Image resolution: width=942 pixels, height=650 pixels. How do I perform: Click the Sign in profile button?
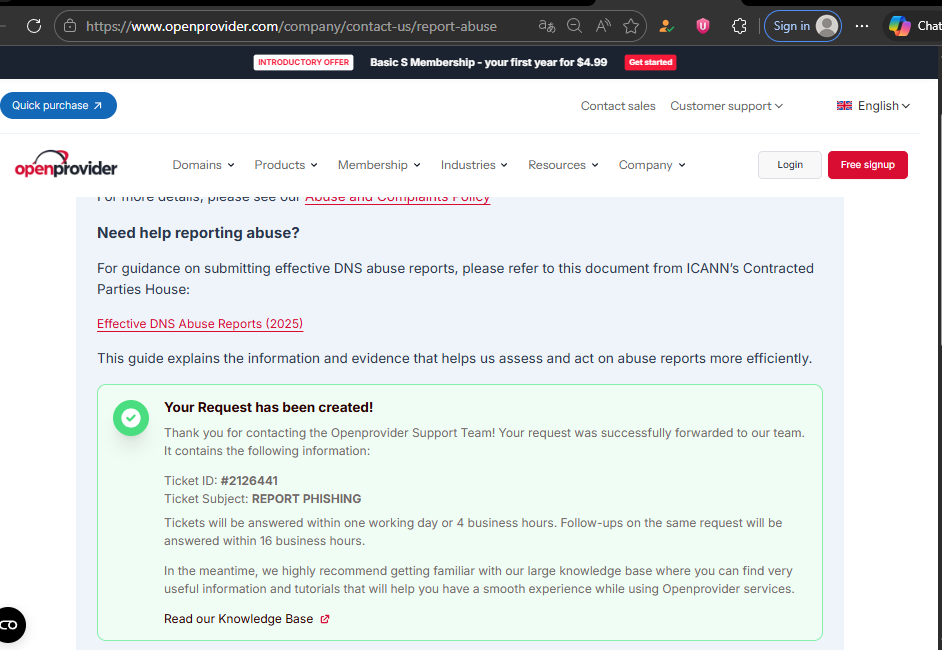803,26
